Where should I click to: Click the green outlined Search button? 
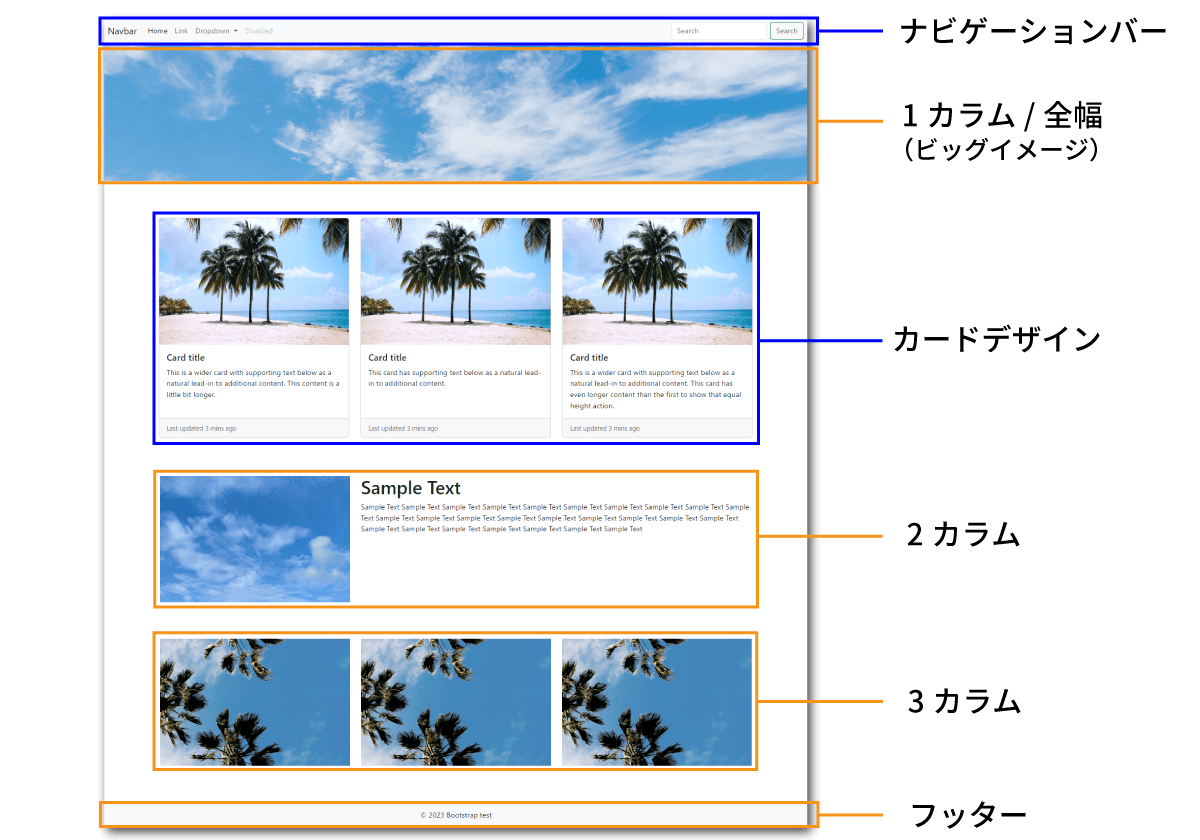(x=787, y=31)
